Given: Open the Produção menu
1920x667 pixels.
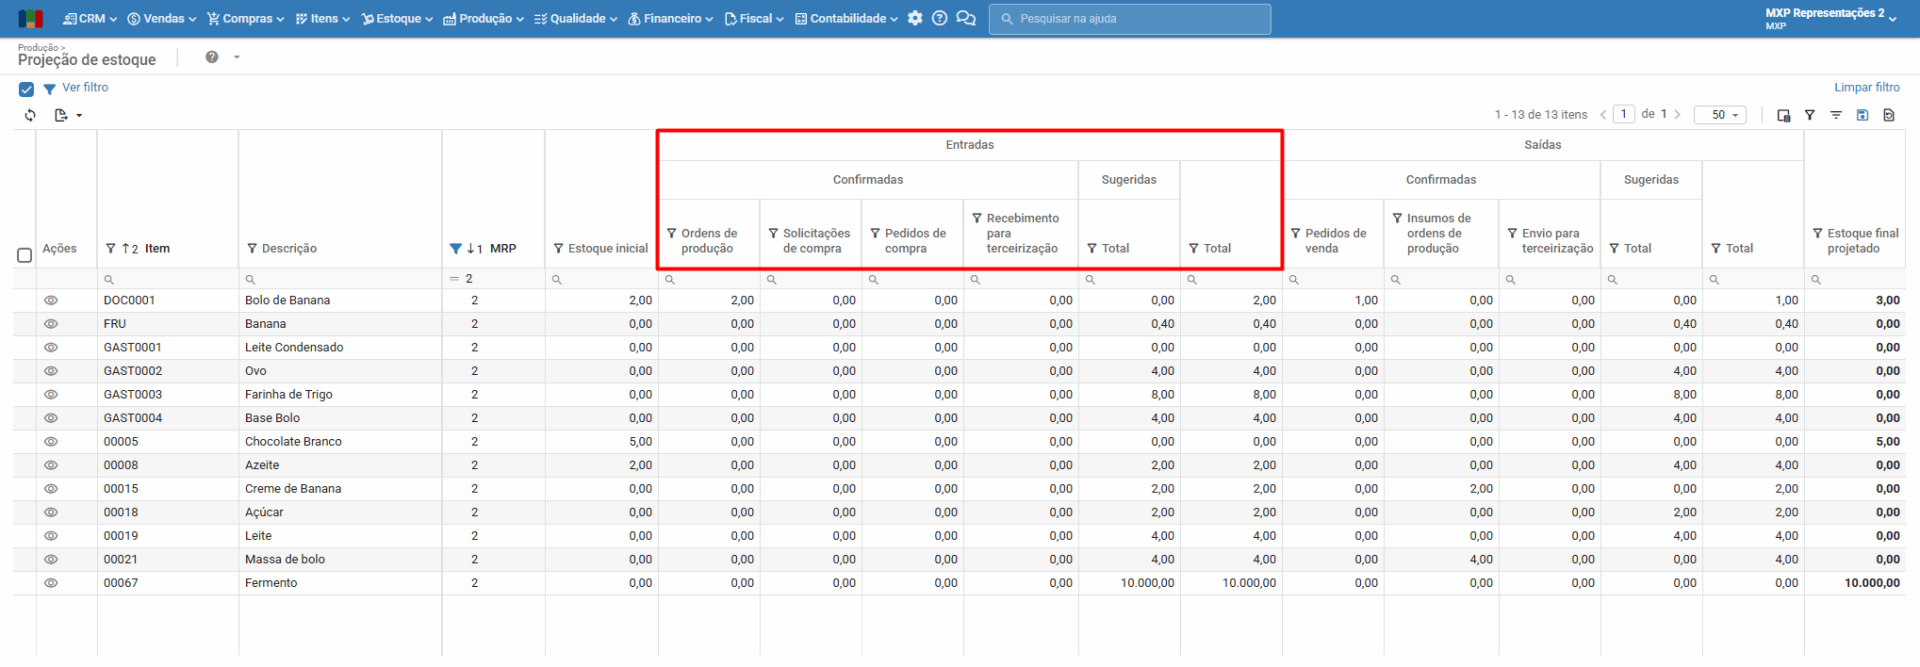Looking at the screenshot, I should [483, 18].
